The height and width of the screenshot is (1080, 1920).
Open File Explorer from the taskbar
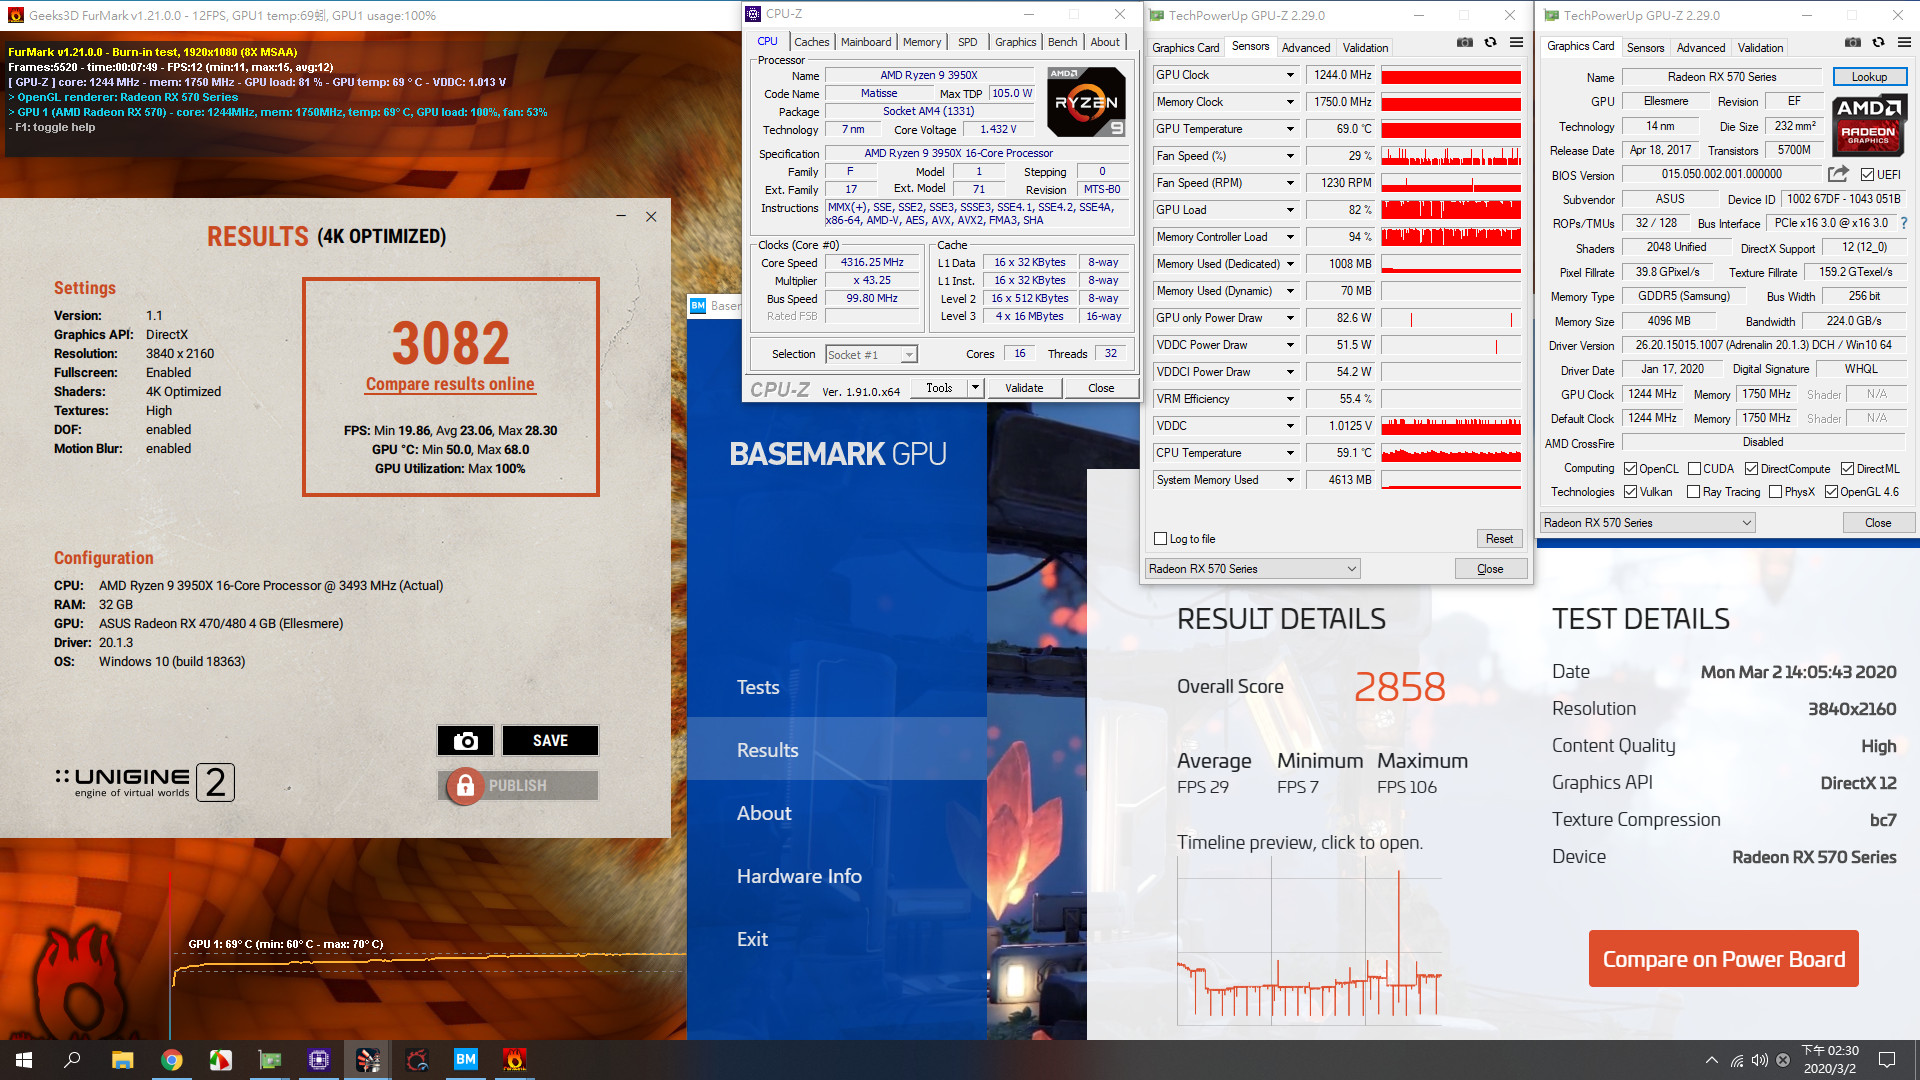point(122,1060)
